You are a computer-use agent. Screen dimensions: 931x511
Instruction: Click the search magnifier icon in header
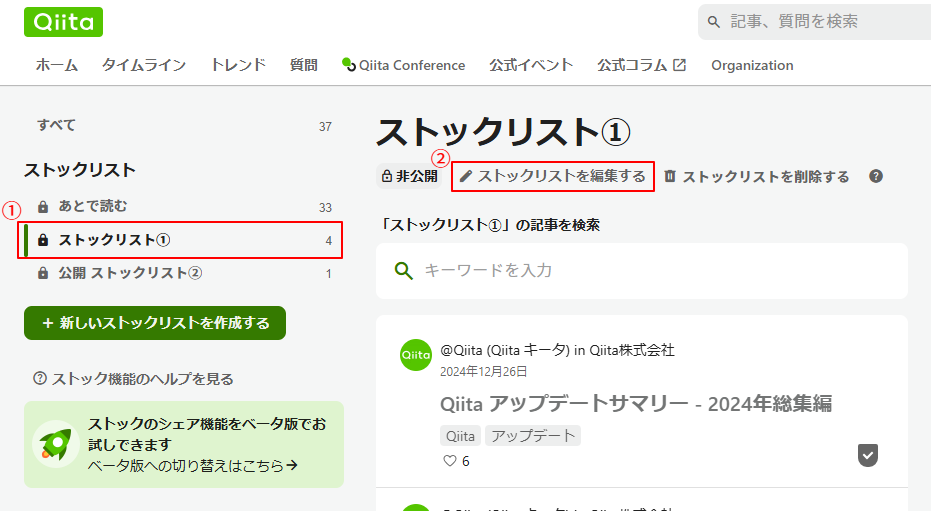[x=714, y=22]
